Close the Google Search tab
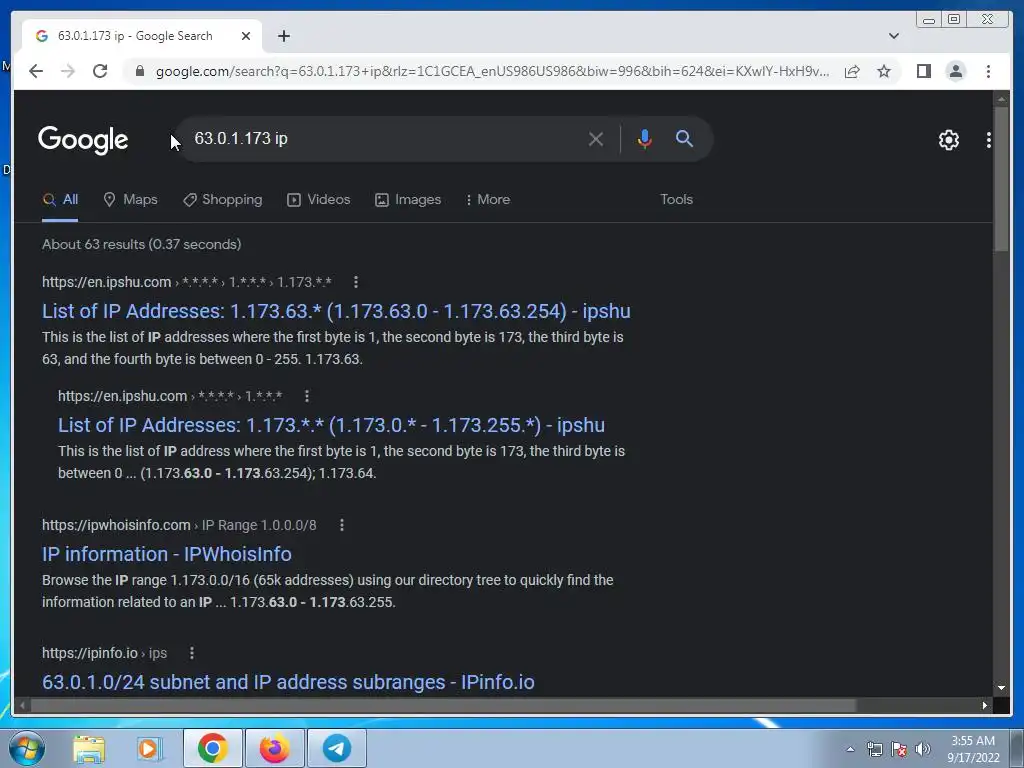Screen dimensions: 1024x768 tap(246, 36)
